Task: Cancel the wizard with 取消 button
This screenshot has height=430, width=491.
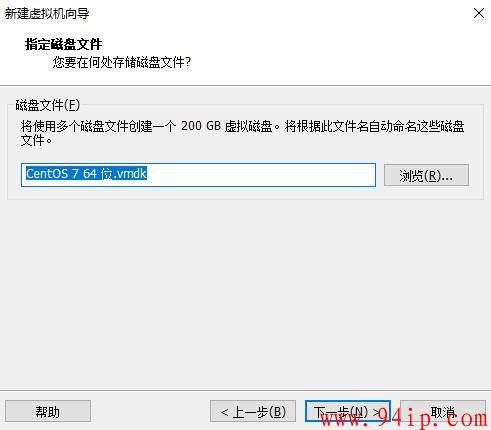Action: (x=443, y=411)
